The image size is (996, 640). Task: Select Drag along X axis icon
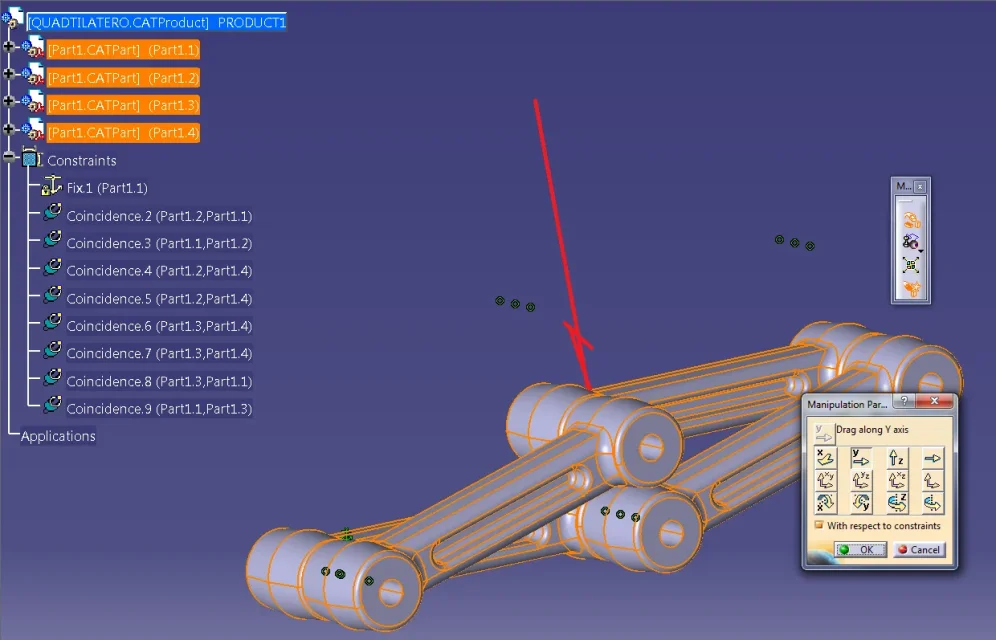coord(825,458)
